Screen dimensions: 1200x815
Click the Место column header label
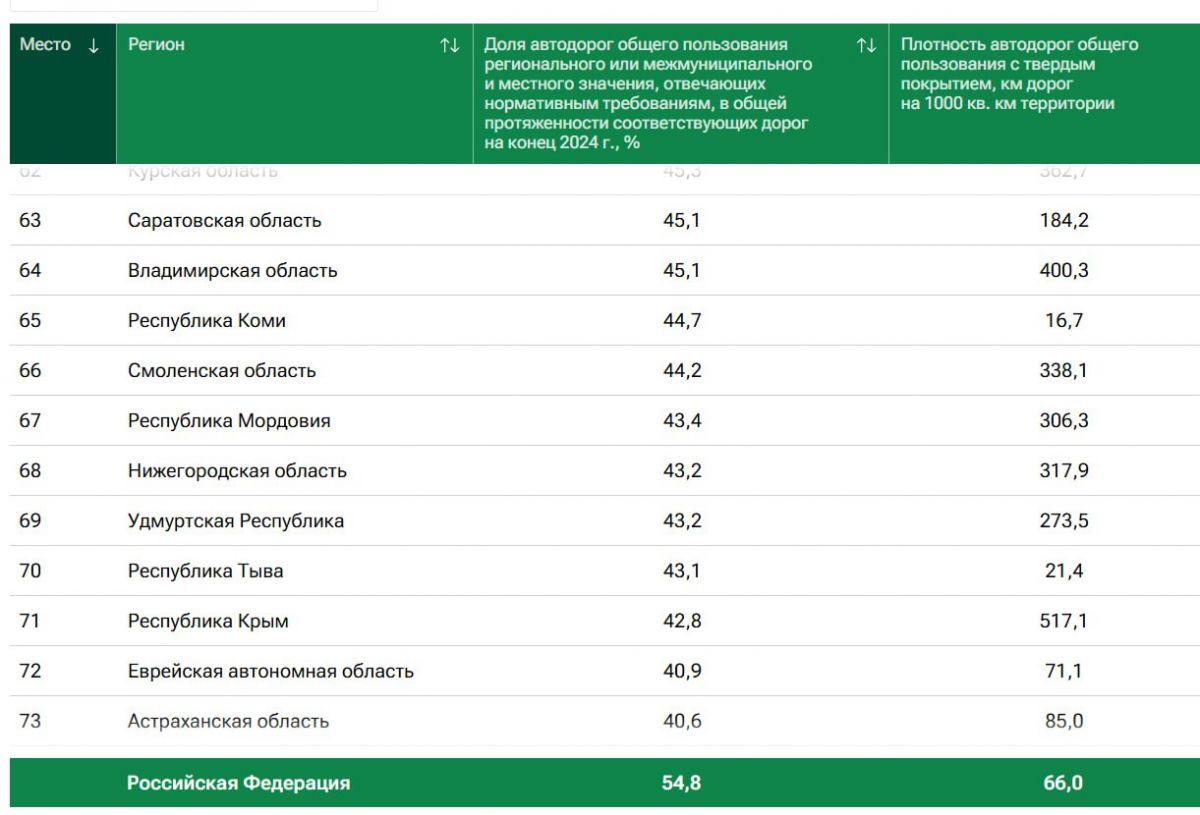46,45
